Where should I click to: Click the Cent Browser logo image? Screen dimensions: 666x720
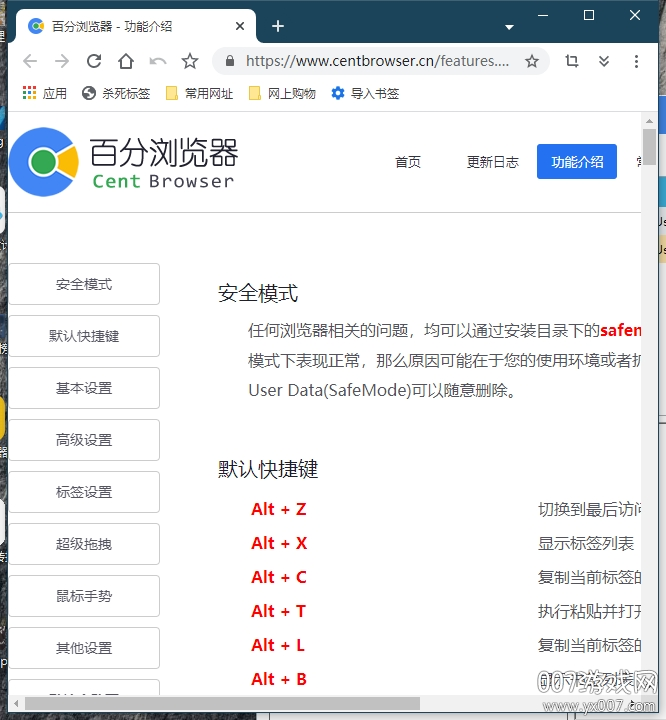point(124,162)
